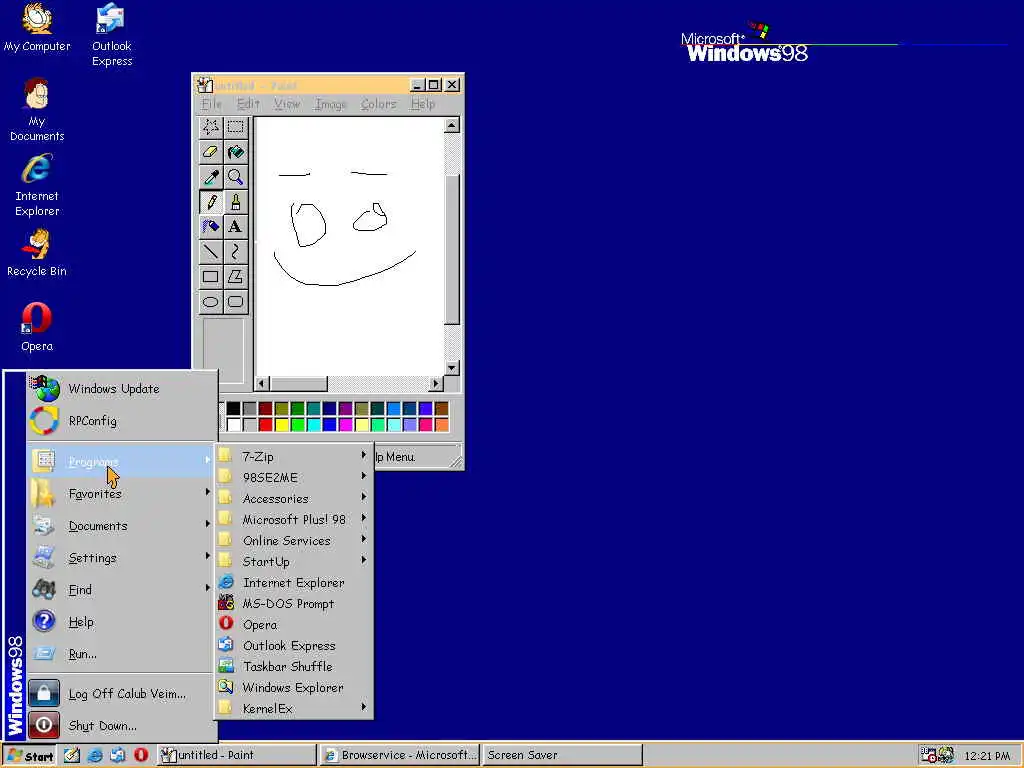Pick the Eraser tool in Paint
Image resolution: width=1024 pixels, height=768 pixels.
(210, 152)
